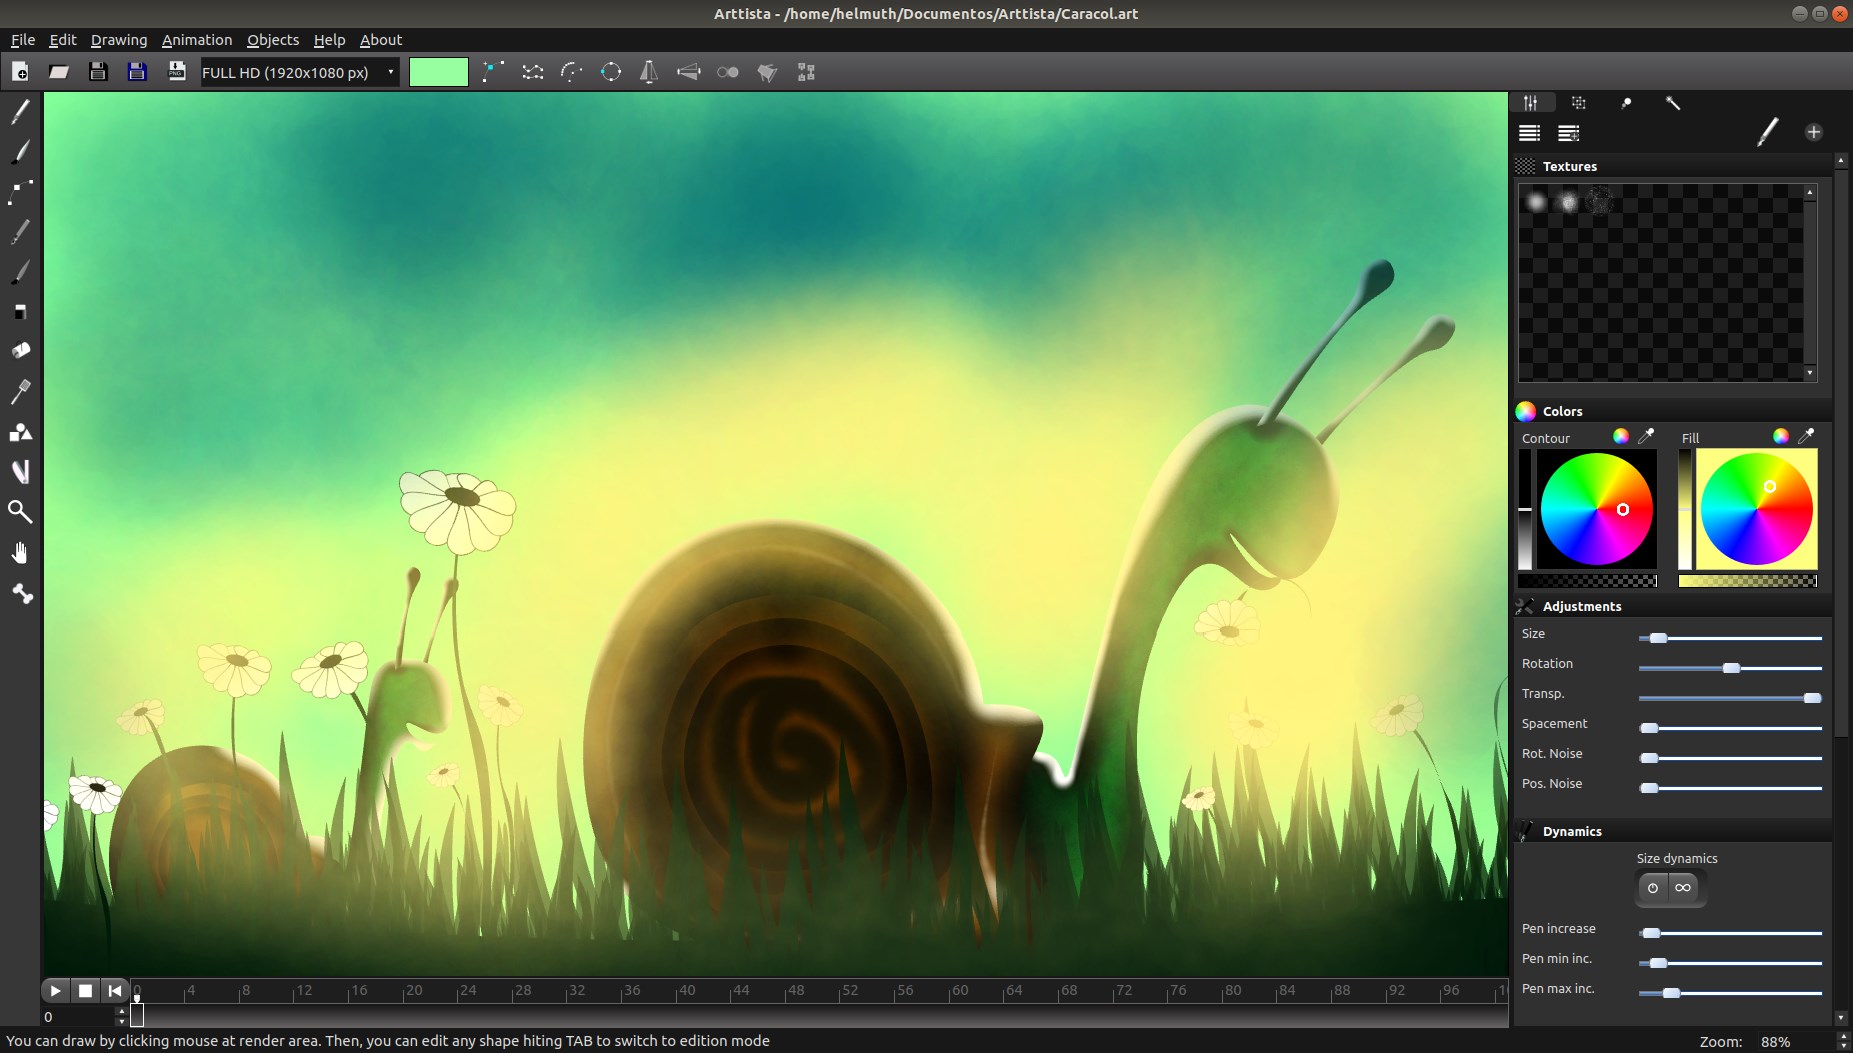The width and height of the screenshot is (1853, 1053).
Task: Collapse the Adjustments section header
Action: click(1581, 606)
